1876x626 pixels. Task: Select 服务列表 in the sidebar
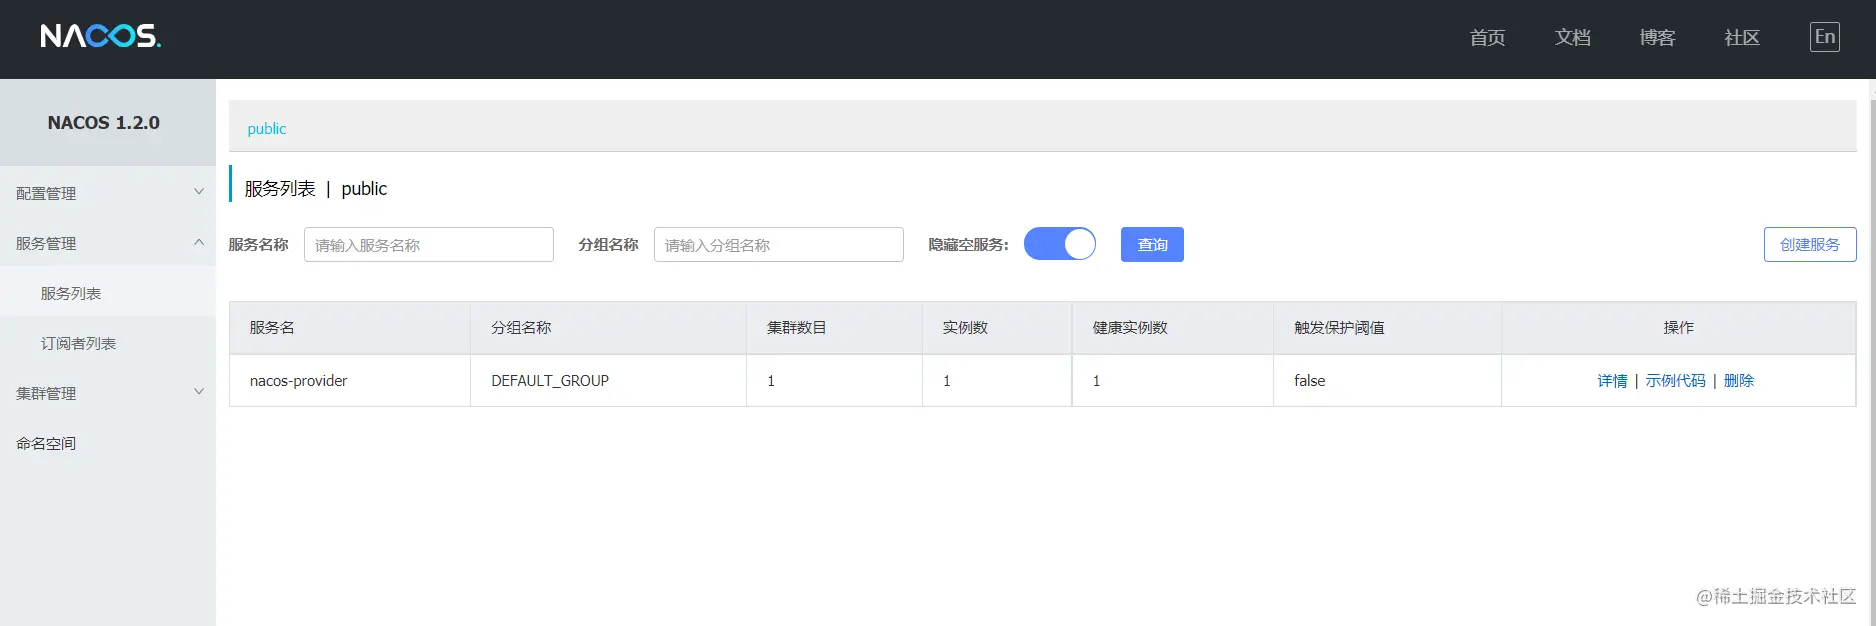coord(108,293)
